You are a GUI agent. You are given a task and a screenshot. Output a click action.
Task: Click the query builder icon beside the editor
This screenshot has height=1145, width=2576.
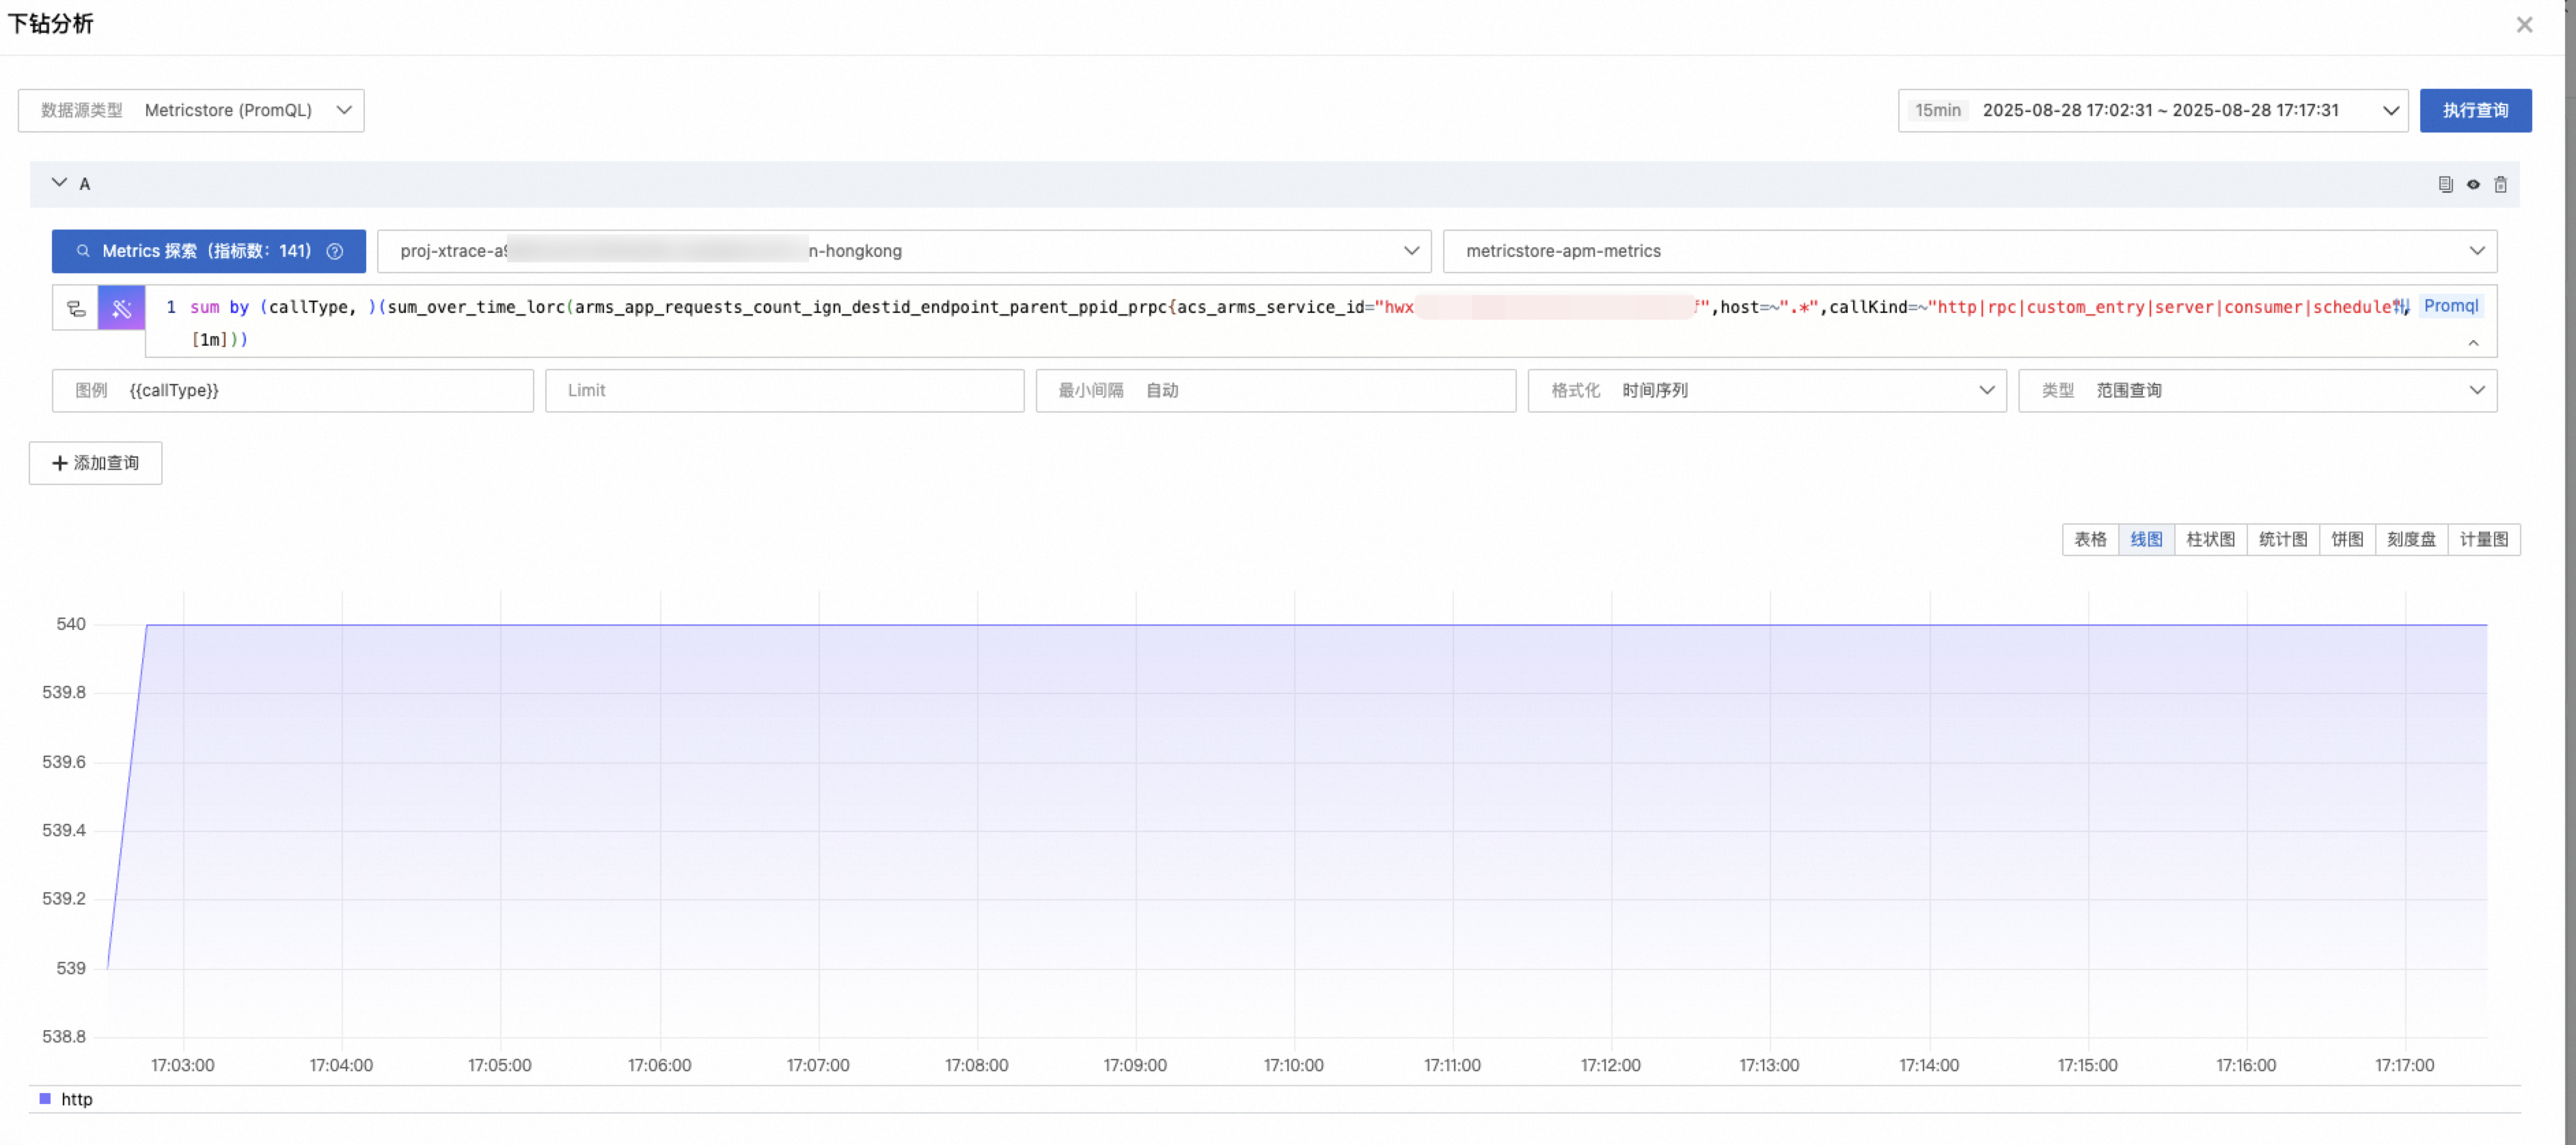[x=76, y=308]
